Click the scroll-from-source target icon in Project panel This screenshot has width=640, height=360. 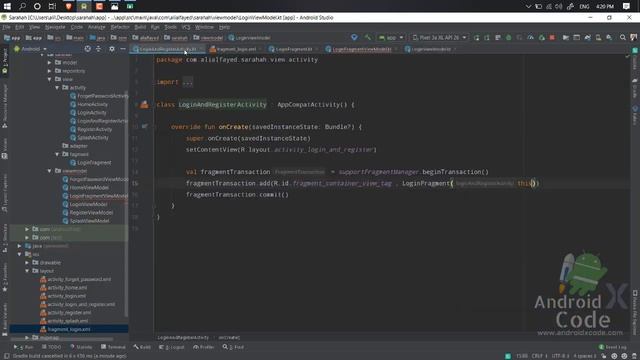click(x=87, y=49)
